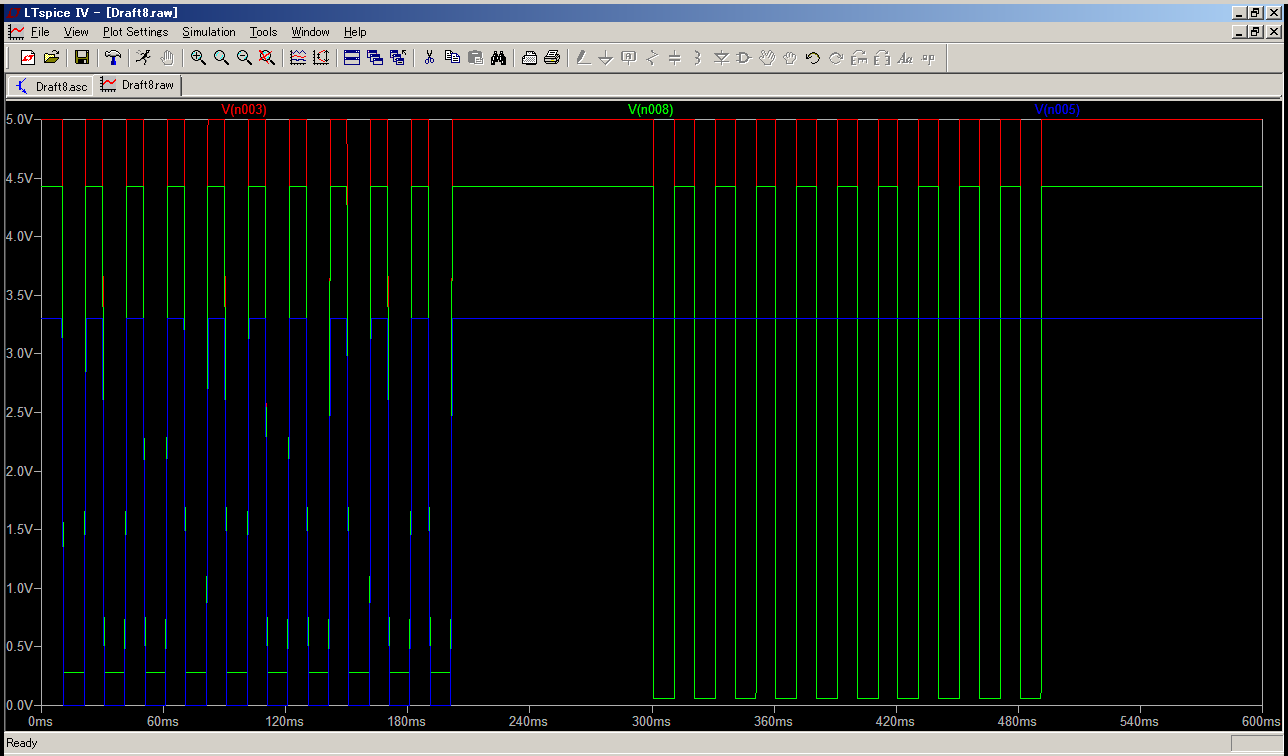Click the Zoom Out magnifier icon
Image resolution: width=1288 pixels, height=756 pixels.
click(244, 58)
